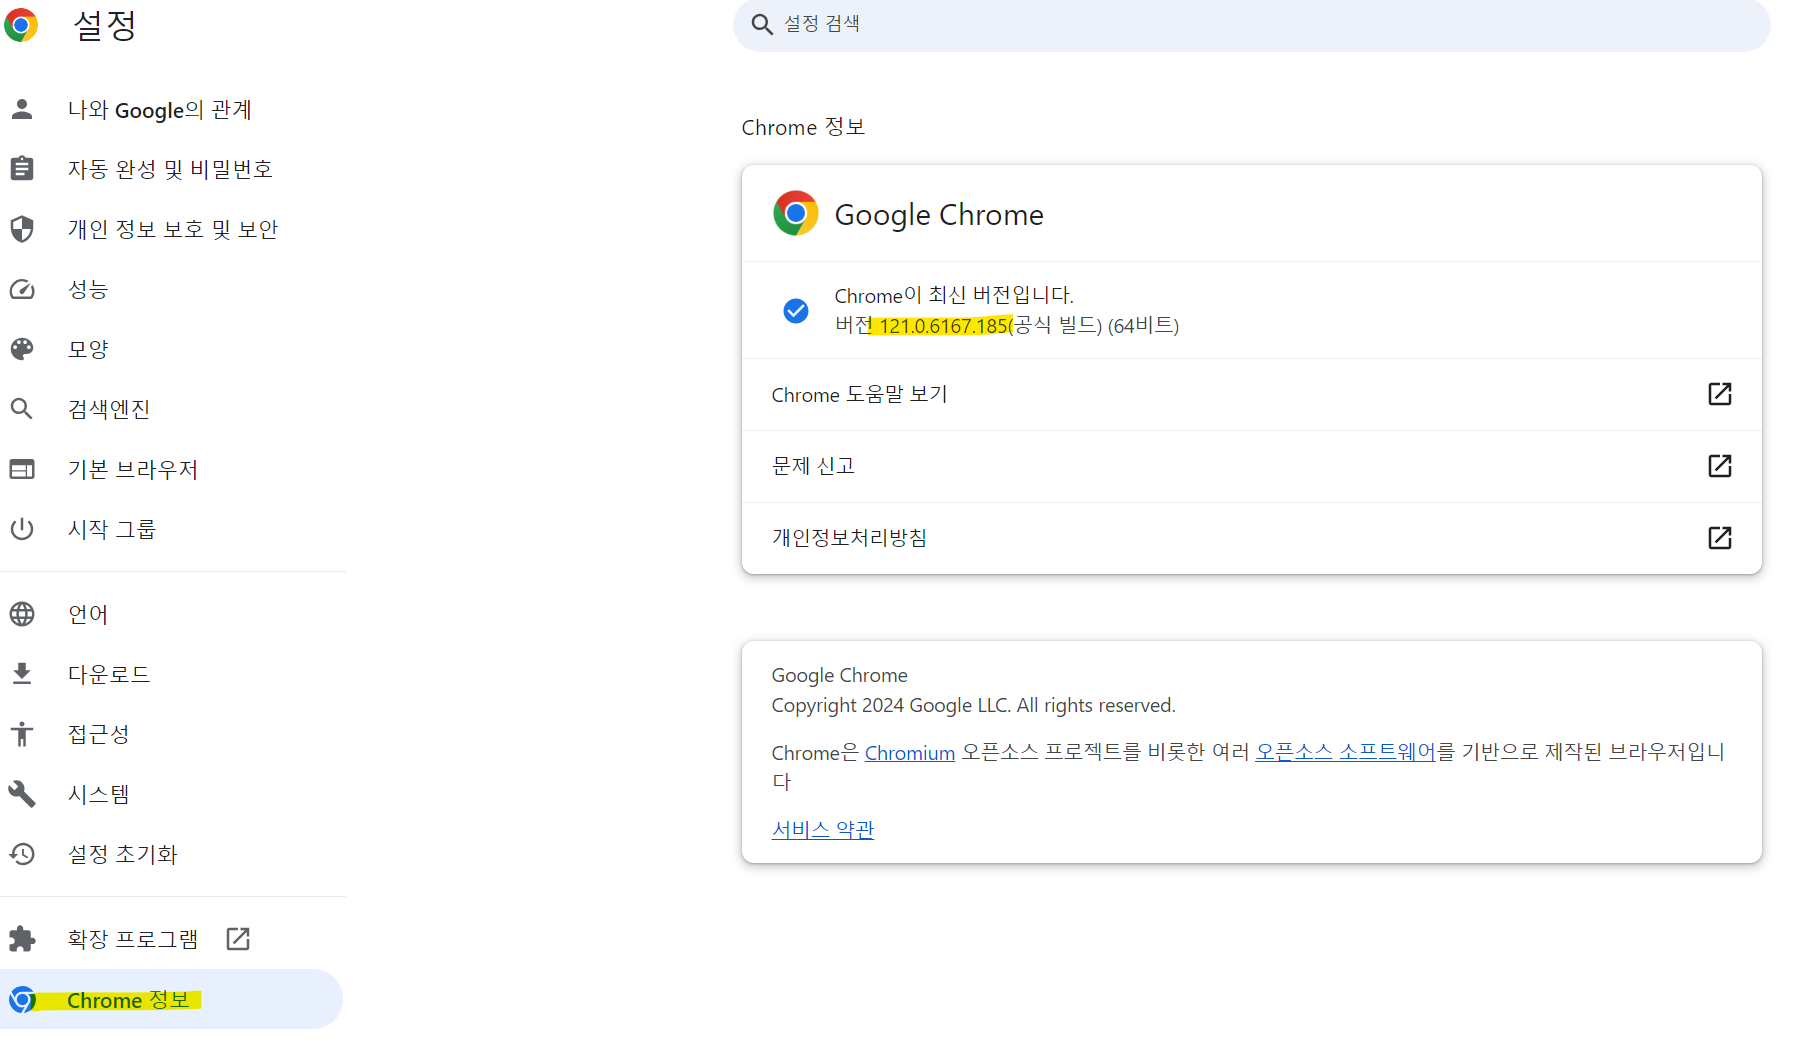Click the puzzle piece icon for 확장 프로그램
This screenshot has width=1813, height=1057.
point(22,939)
